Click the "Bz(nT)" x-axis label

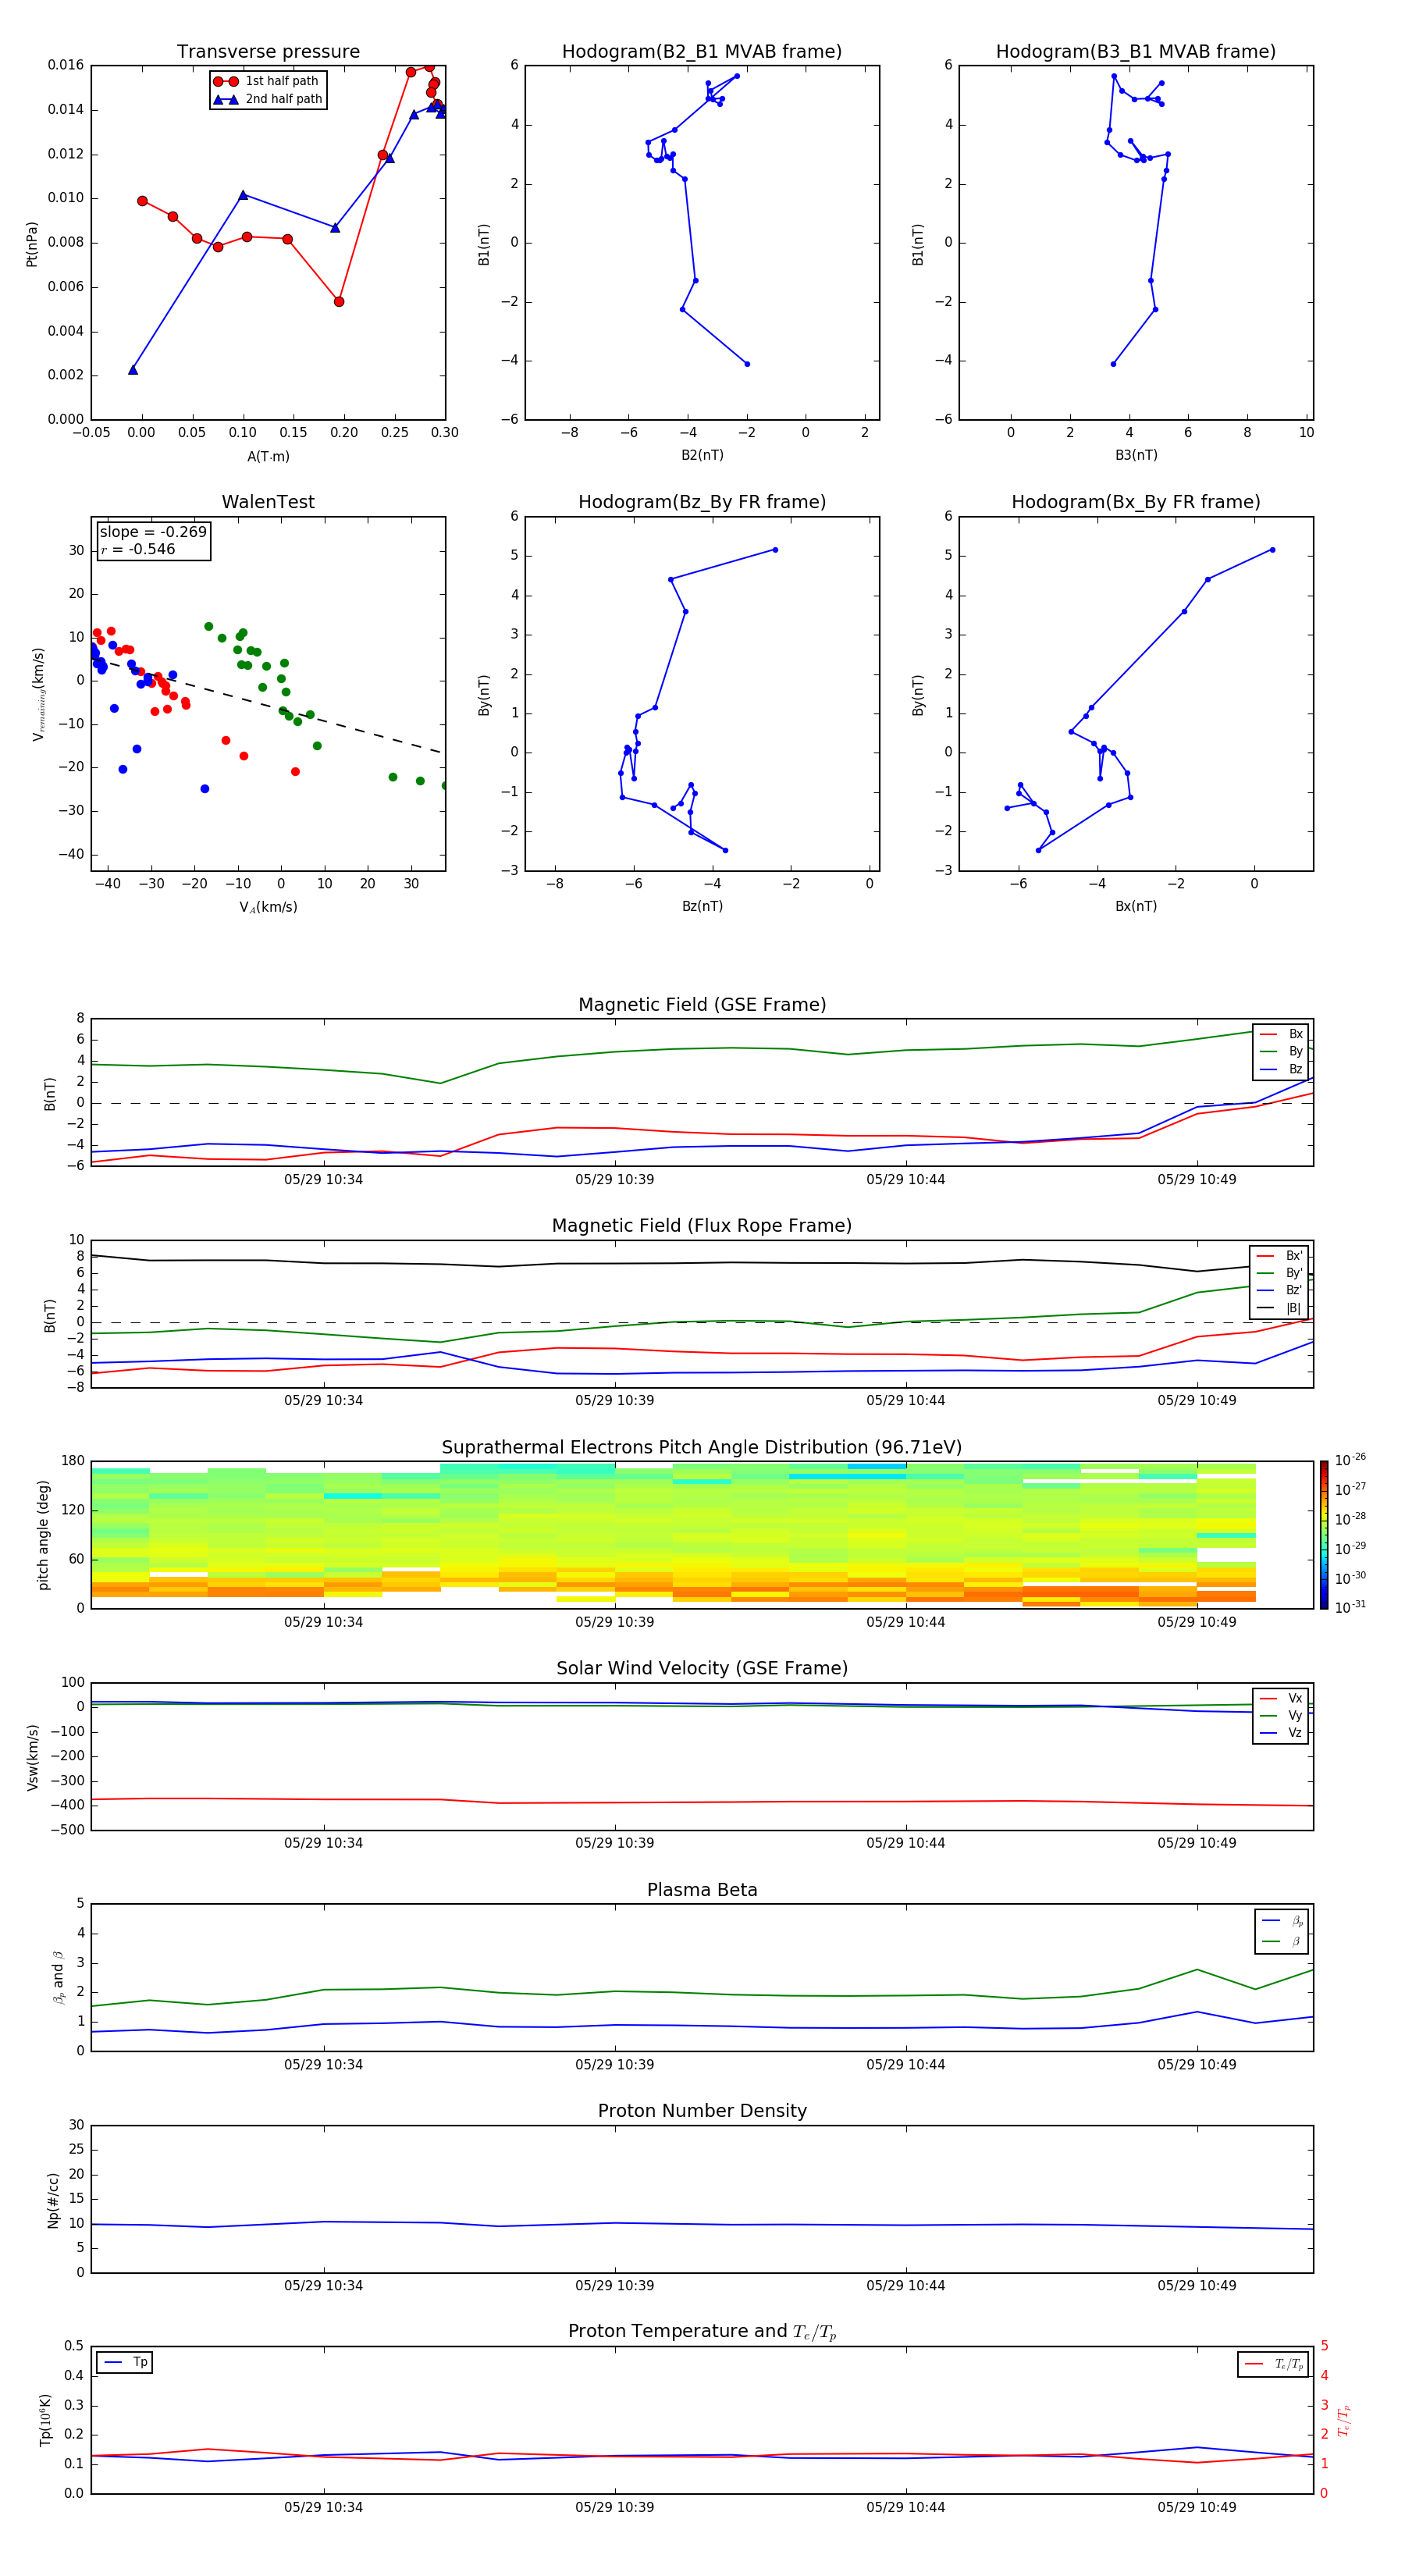pyautogui.click(x=702, y=906)
